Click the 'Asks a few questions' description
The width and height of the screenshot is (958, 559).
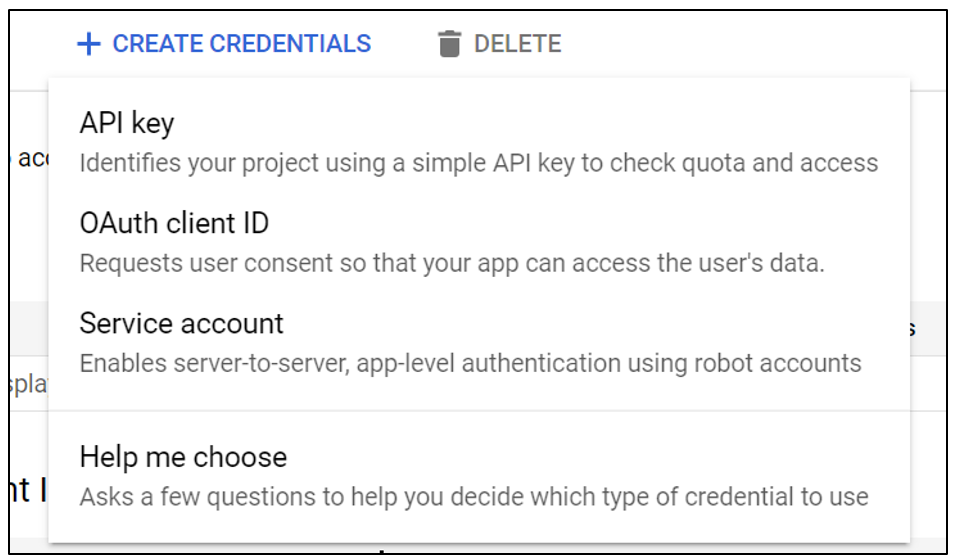(473, 496)
